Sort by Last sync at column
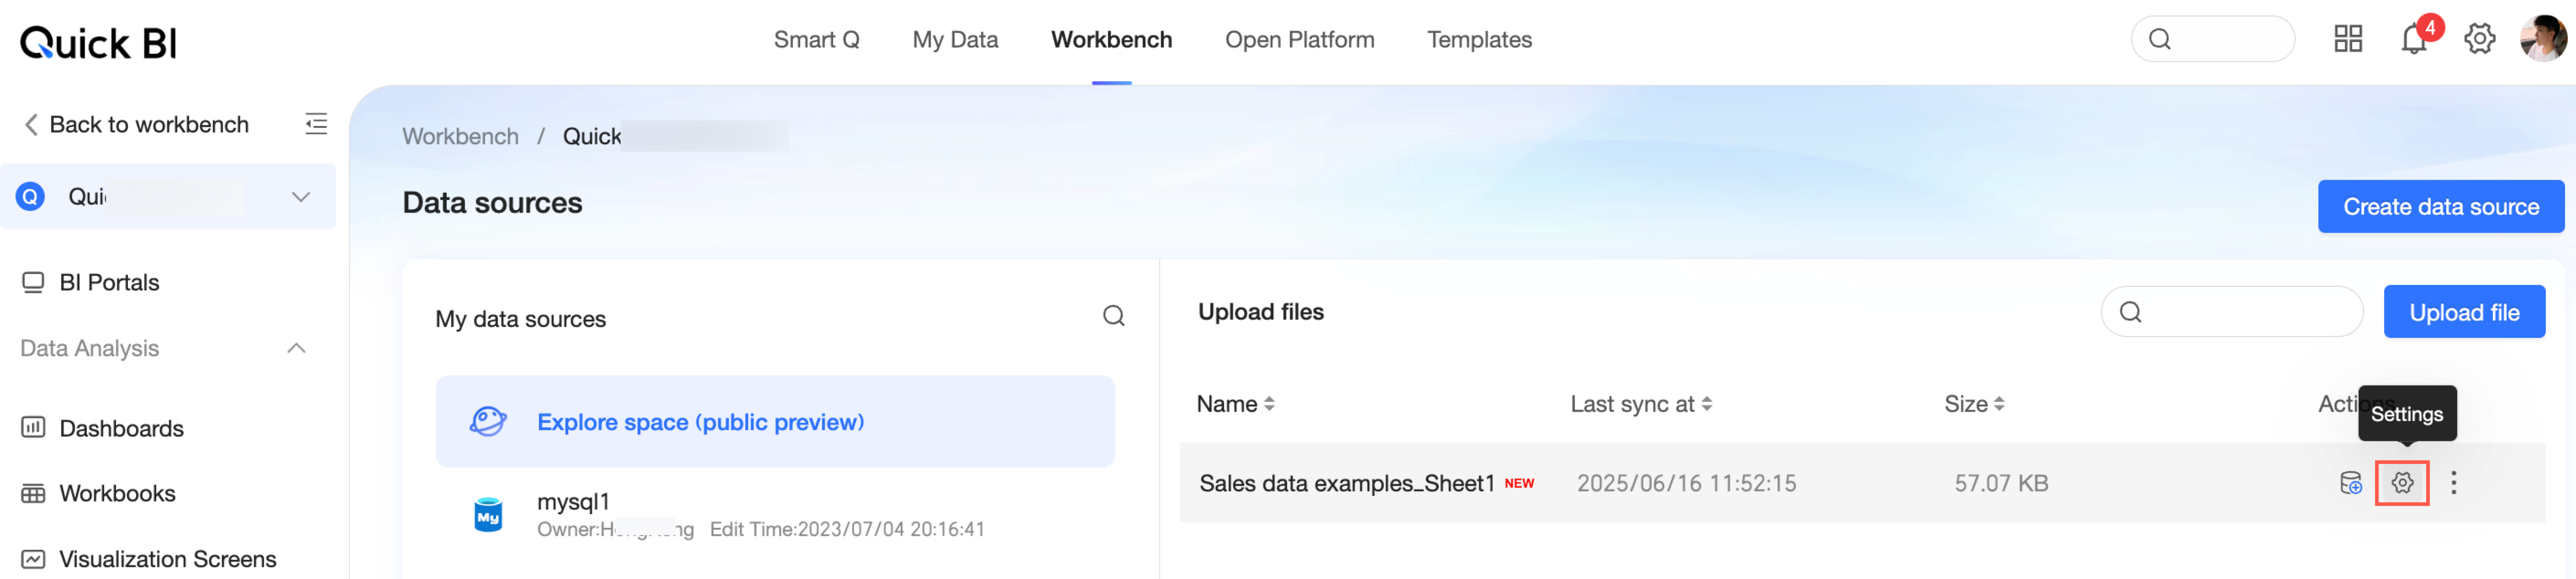2576x579 pixels. point(1640,404)
